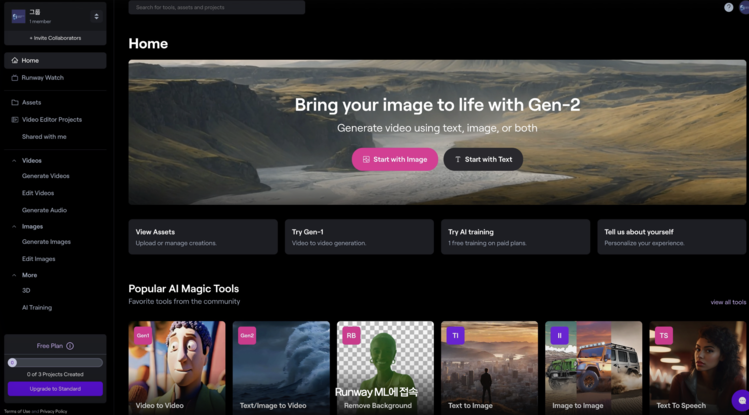This screenshot has height=415, width=749.
Task: Click the Gen-2 hero banner image
Action: [x=437, y=132]
